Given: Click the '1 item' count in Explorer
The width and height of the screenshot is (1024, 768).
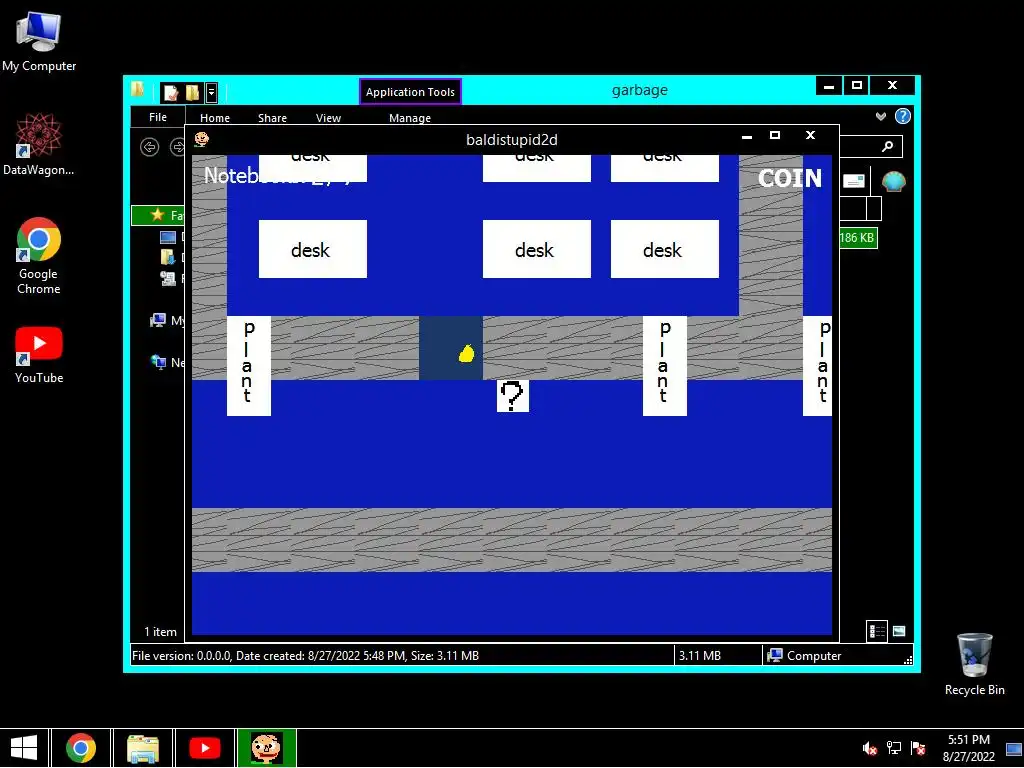Looking at the screenshot, I should pyautogui.click(x=161, y=632).
